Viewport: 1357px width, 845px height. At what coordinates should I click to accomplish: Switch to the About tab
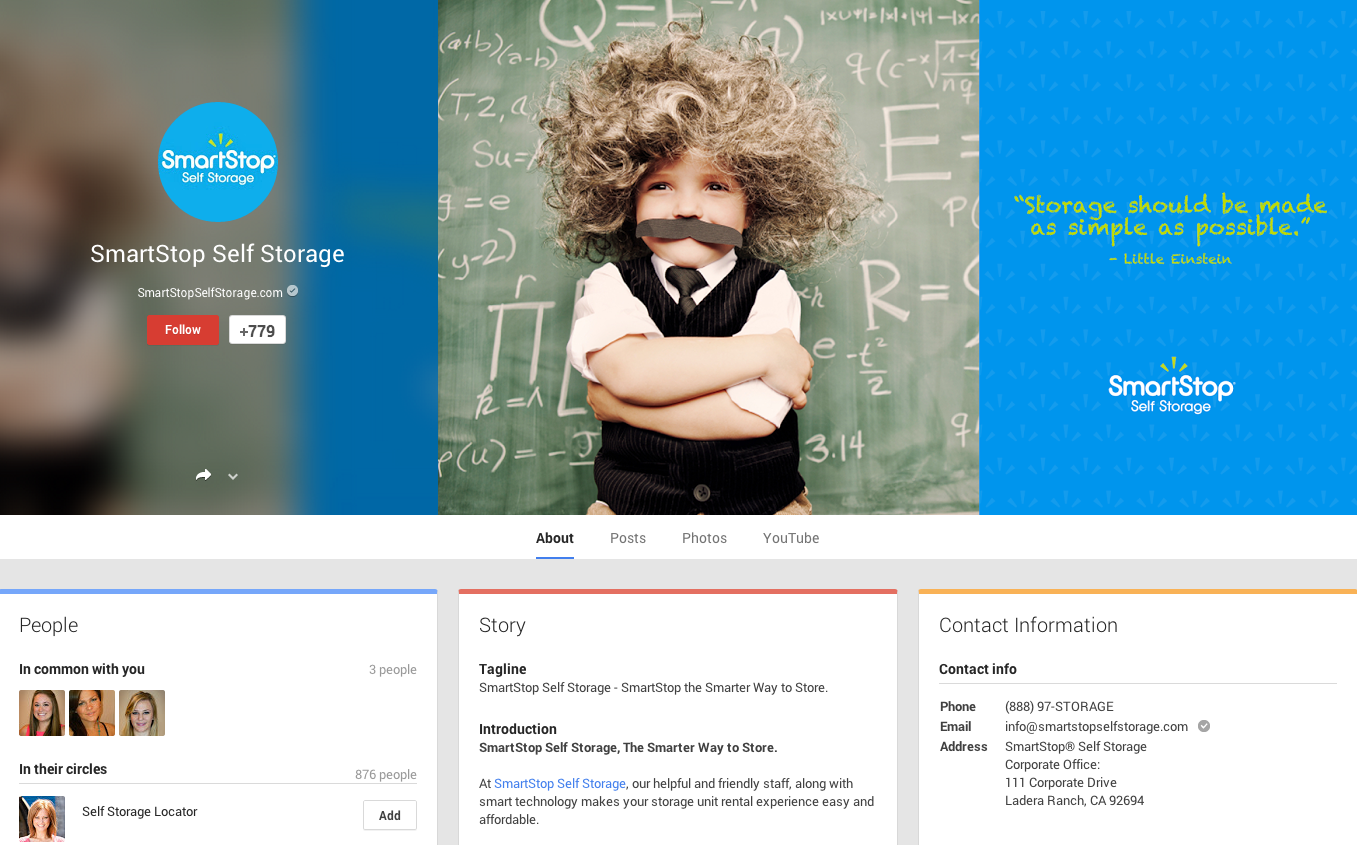coord(554,538)
